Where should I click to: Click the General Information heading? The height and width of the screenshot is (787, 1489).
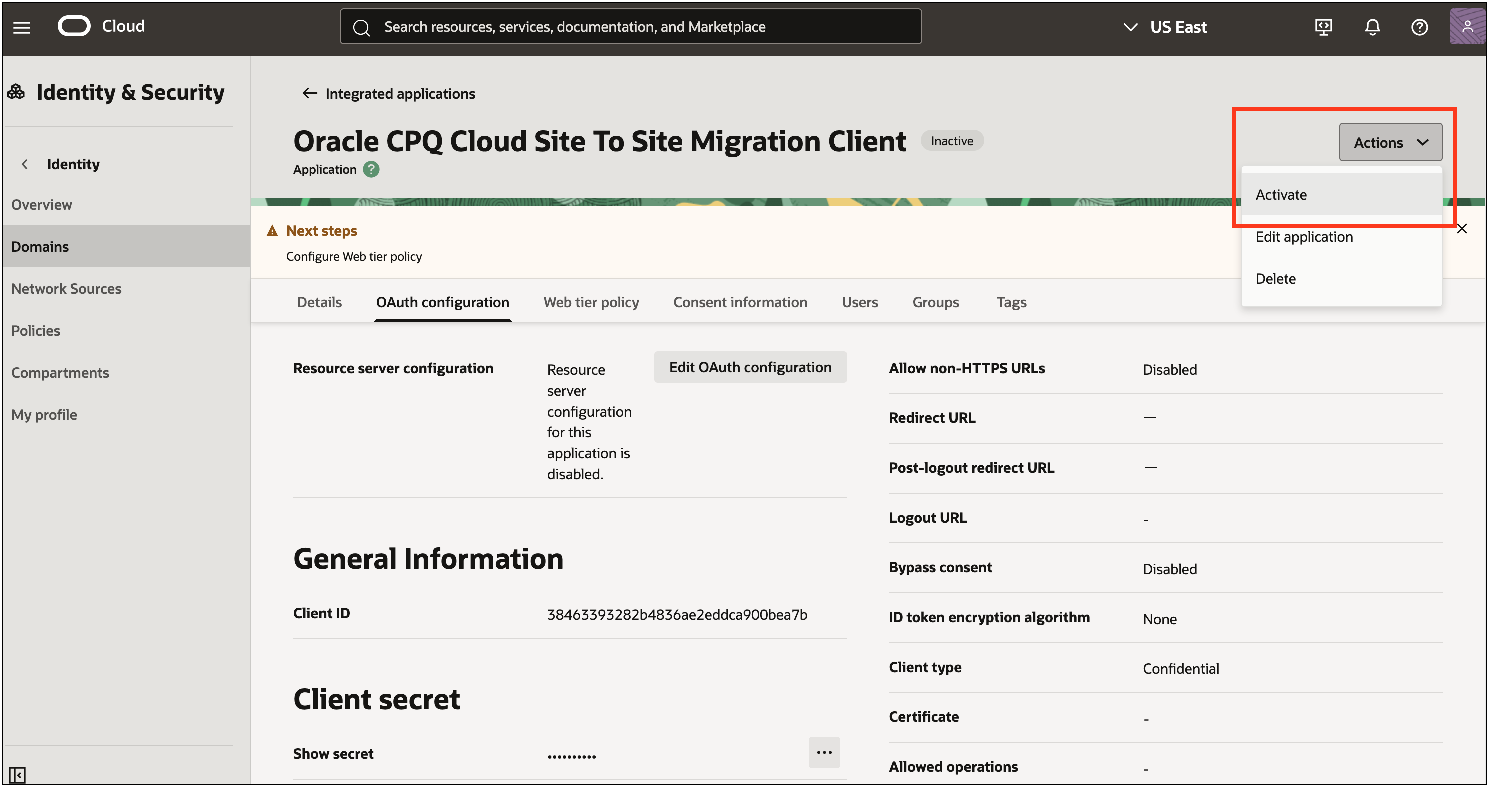428,559
